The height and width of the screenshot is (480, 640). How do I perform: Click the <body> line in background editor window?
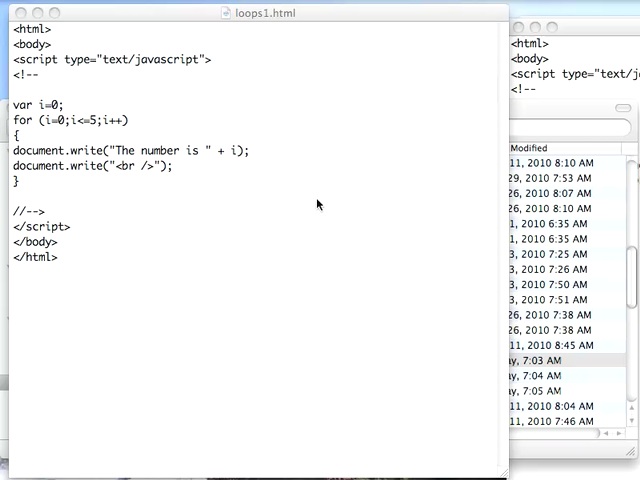click(x=530, y=59)
